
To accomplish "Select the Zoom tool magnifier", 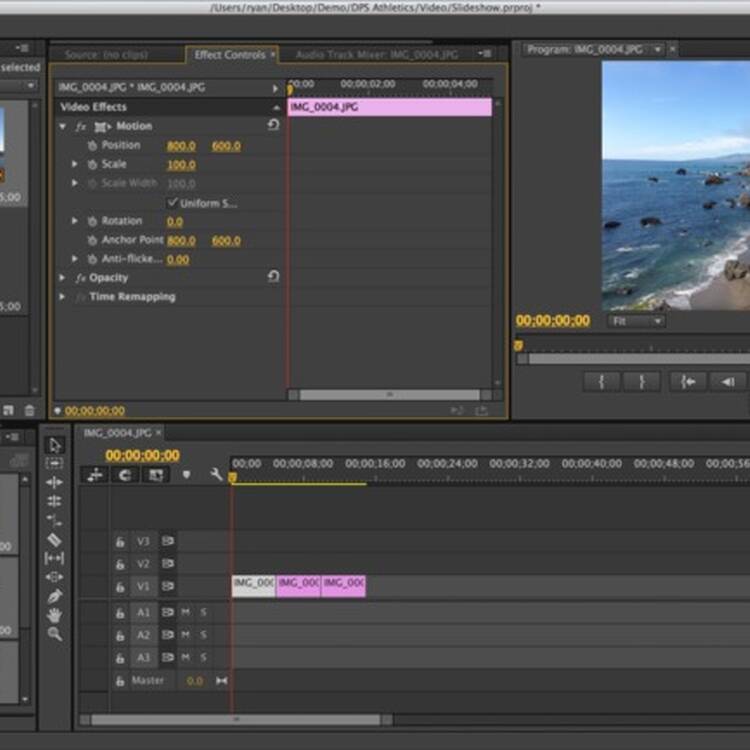I will [54, 634].
